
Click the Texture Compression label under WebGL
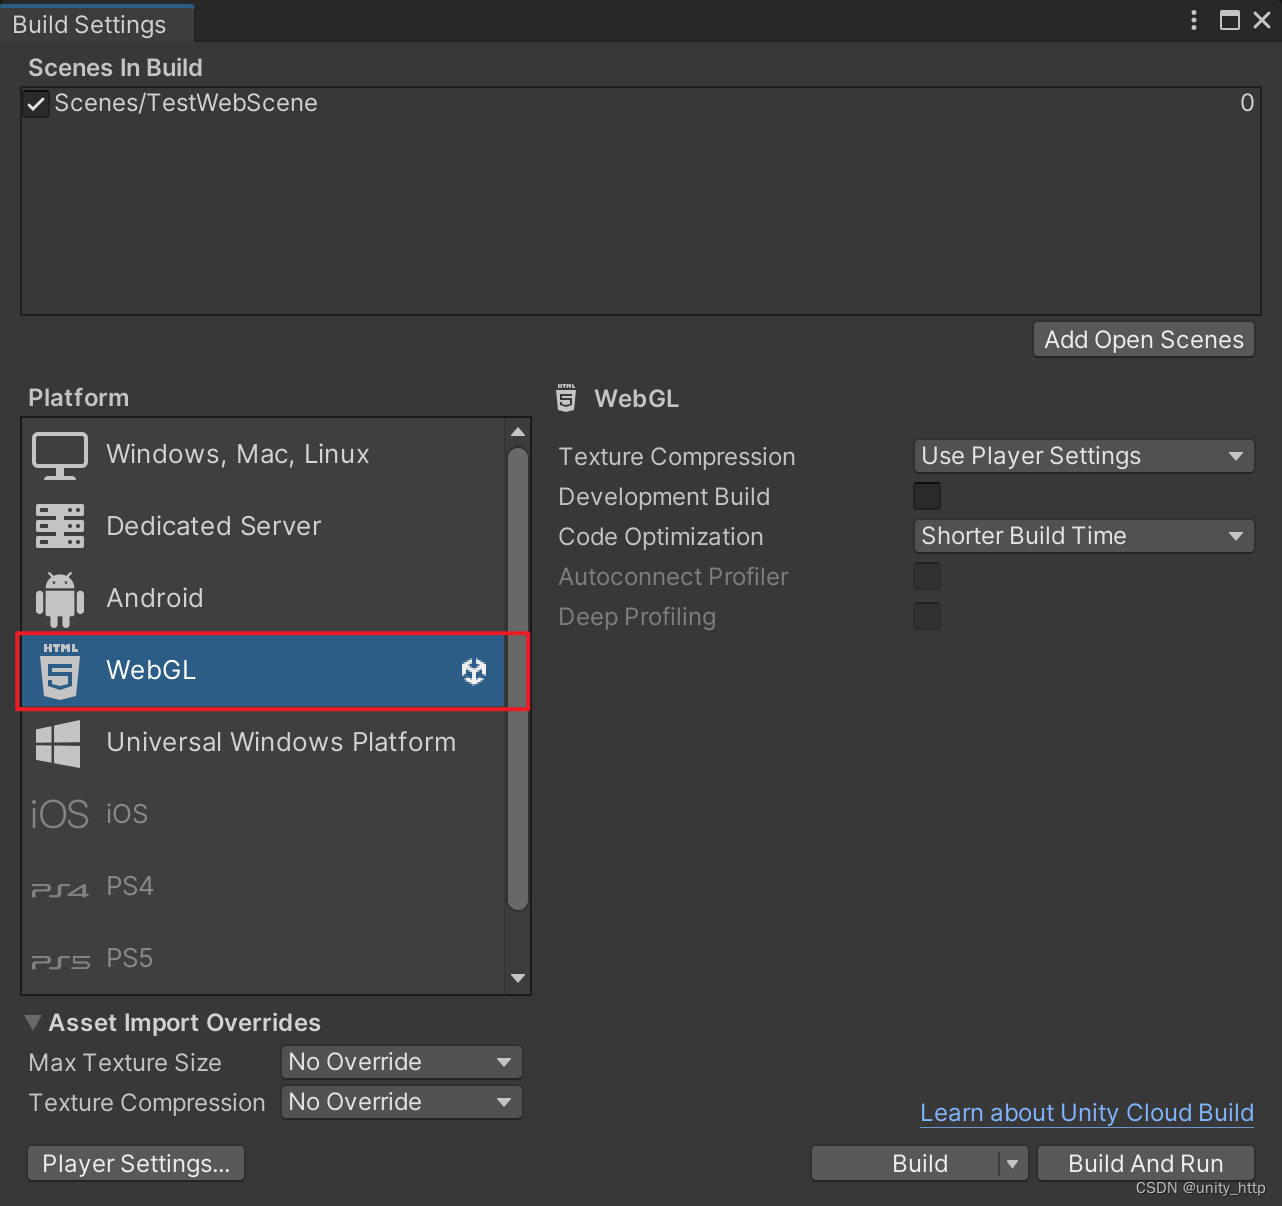tap(677, 457)
